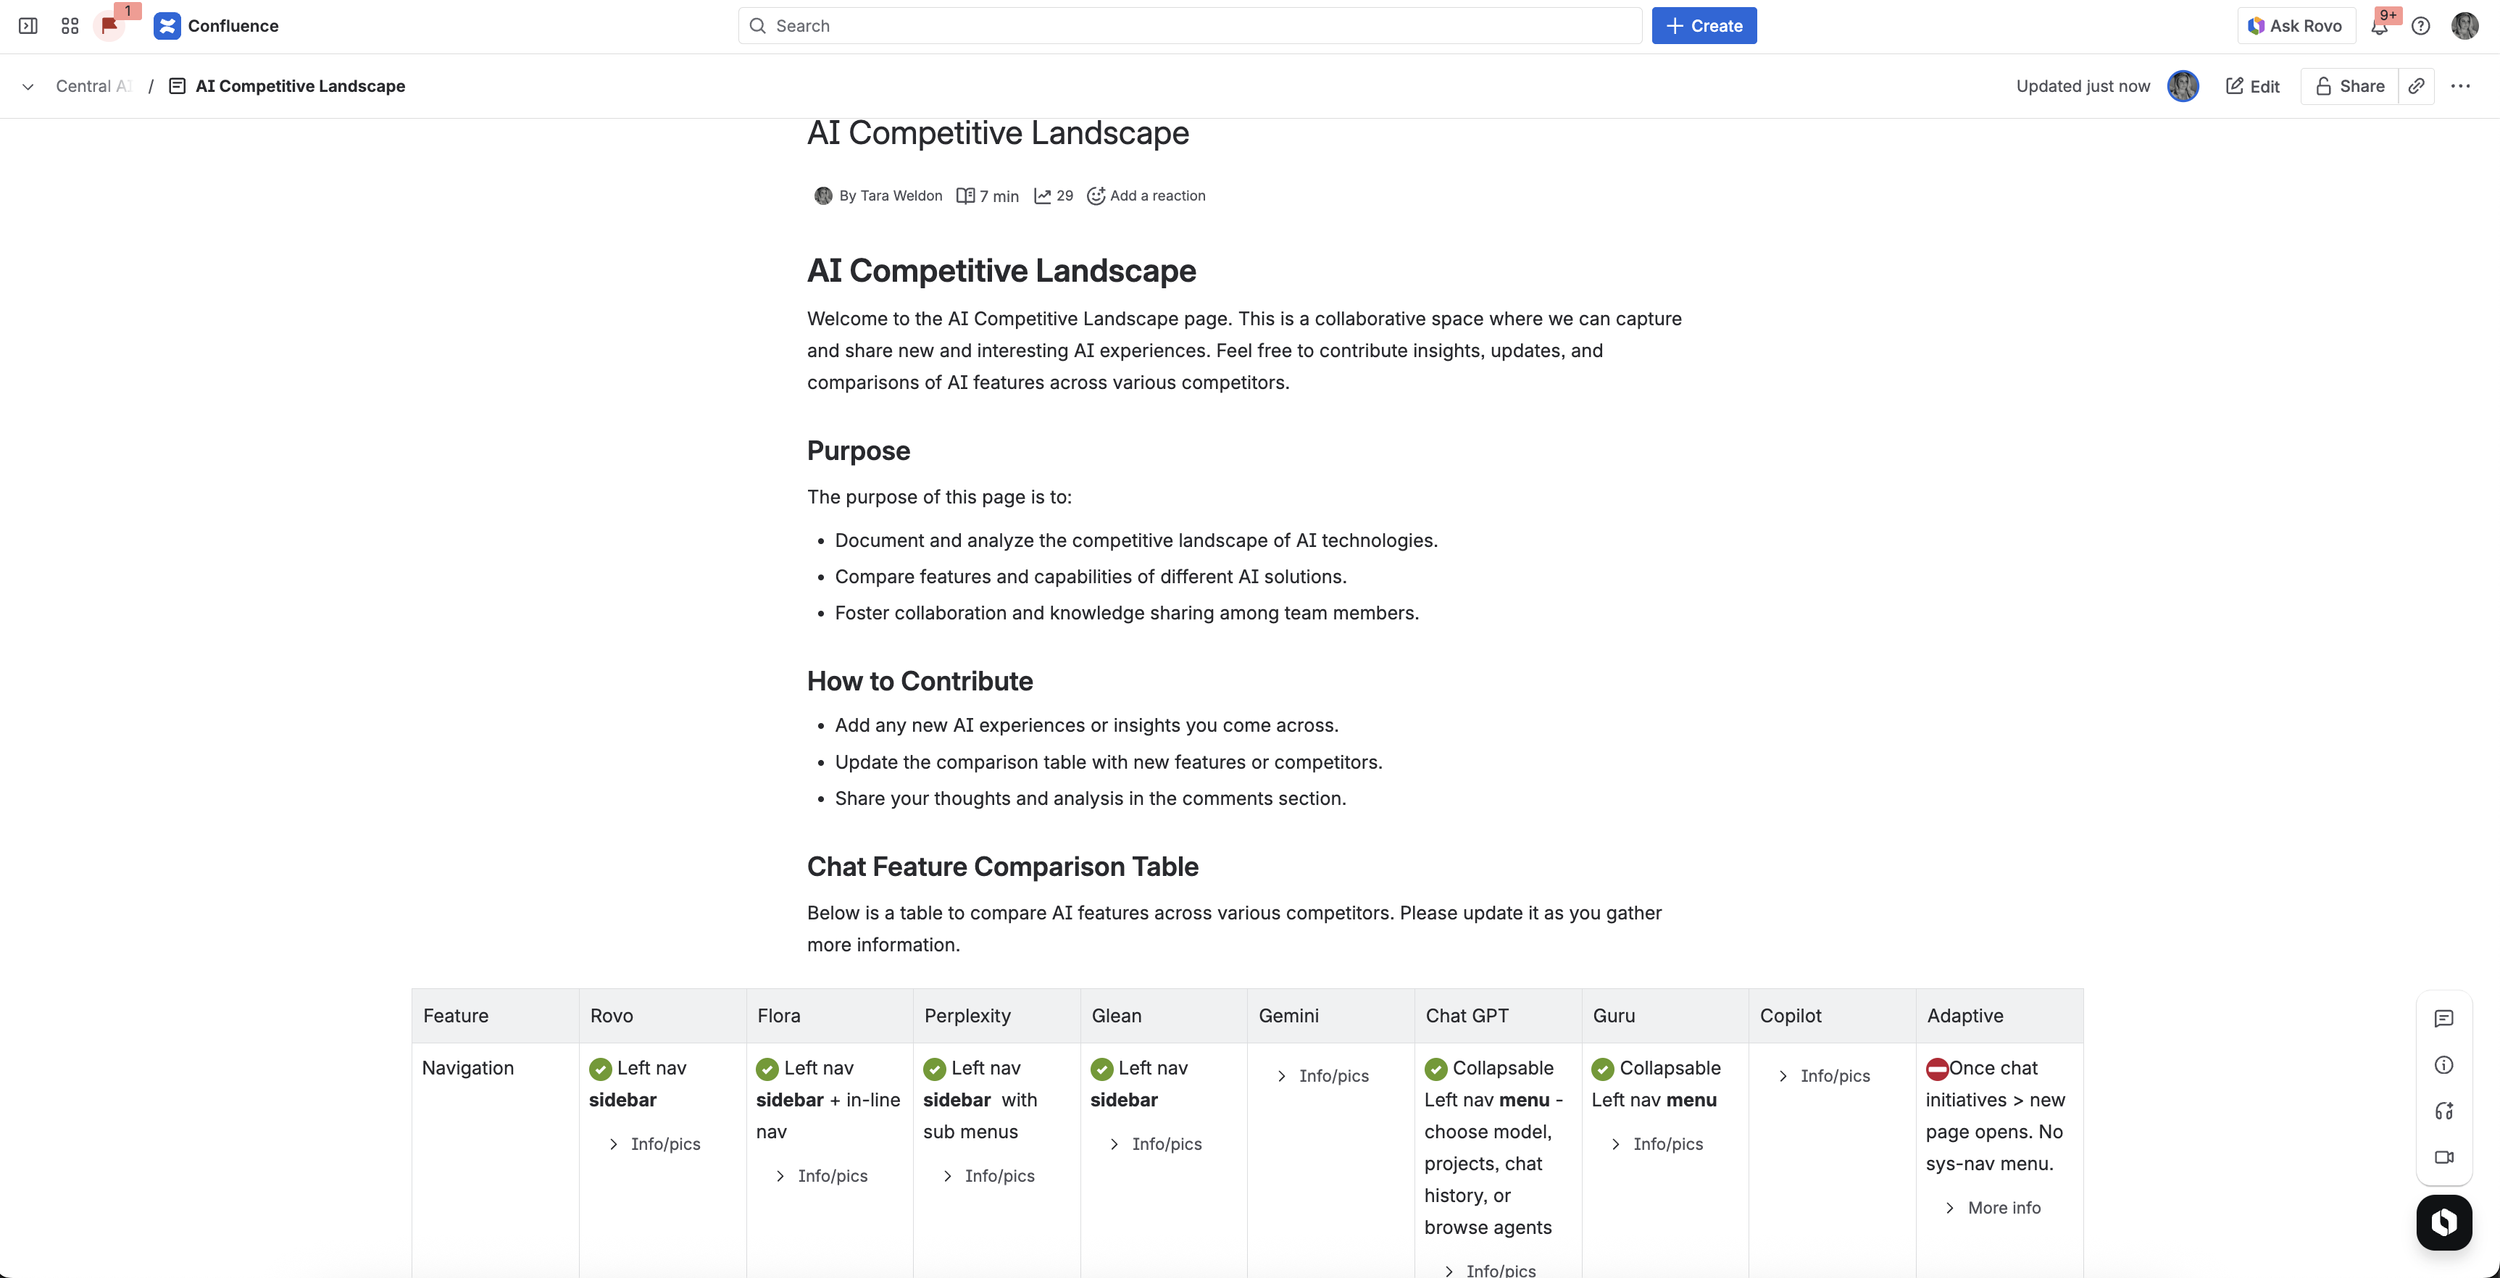Click the red flag notification icon
2500x1278 pixels.
click(109, 26)
